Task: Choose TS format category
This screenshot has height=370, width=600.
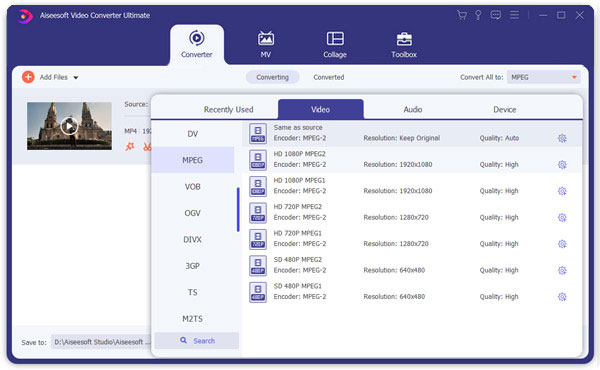Action: click(x=192, y=292)
